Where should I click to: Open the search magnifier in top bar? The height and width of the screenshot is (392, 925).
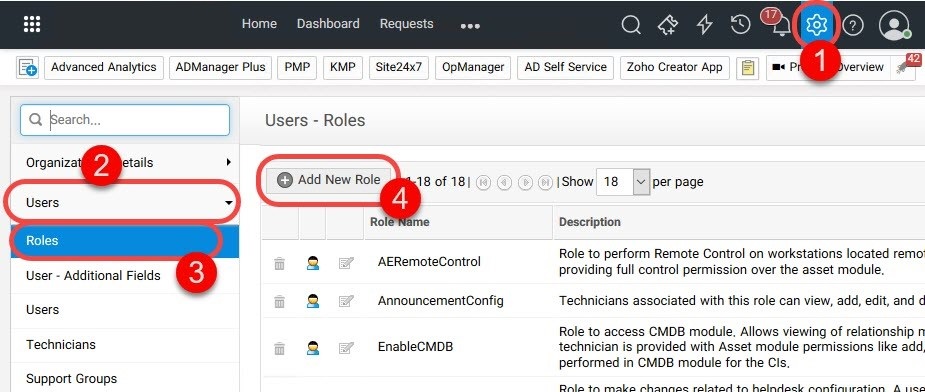tap(631, 25)
